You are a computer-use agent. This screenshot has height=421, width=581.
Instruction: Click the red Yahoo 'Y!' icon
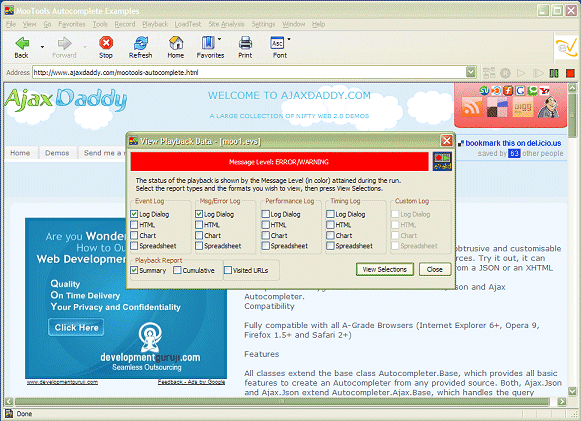tap(544, 90)
